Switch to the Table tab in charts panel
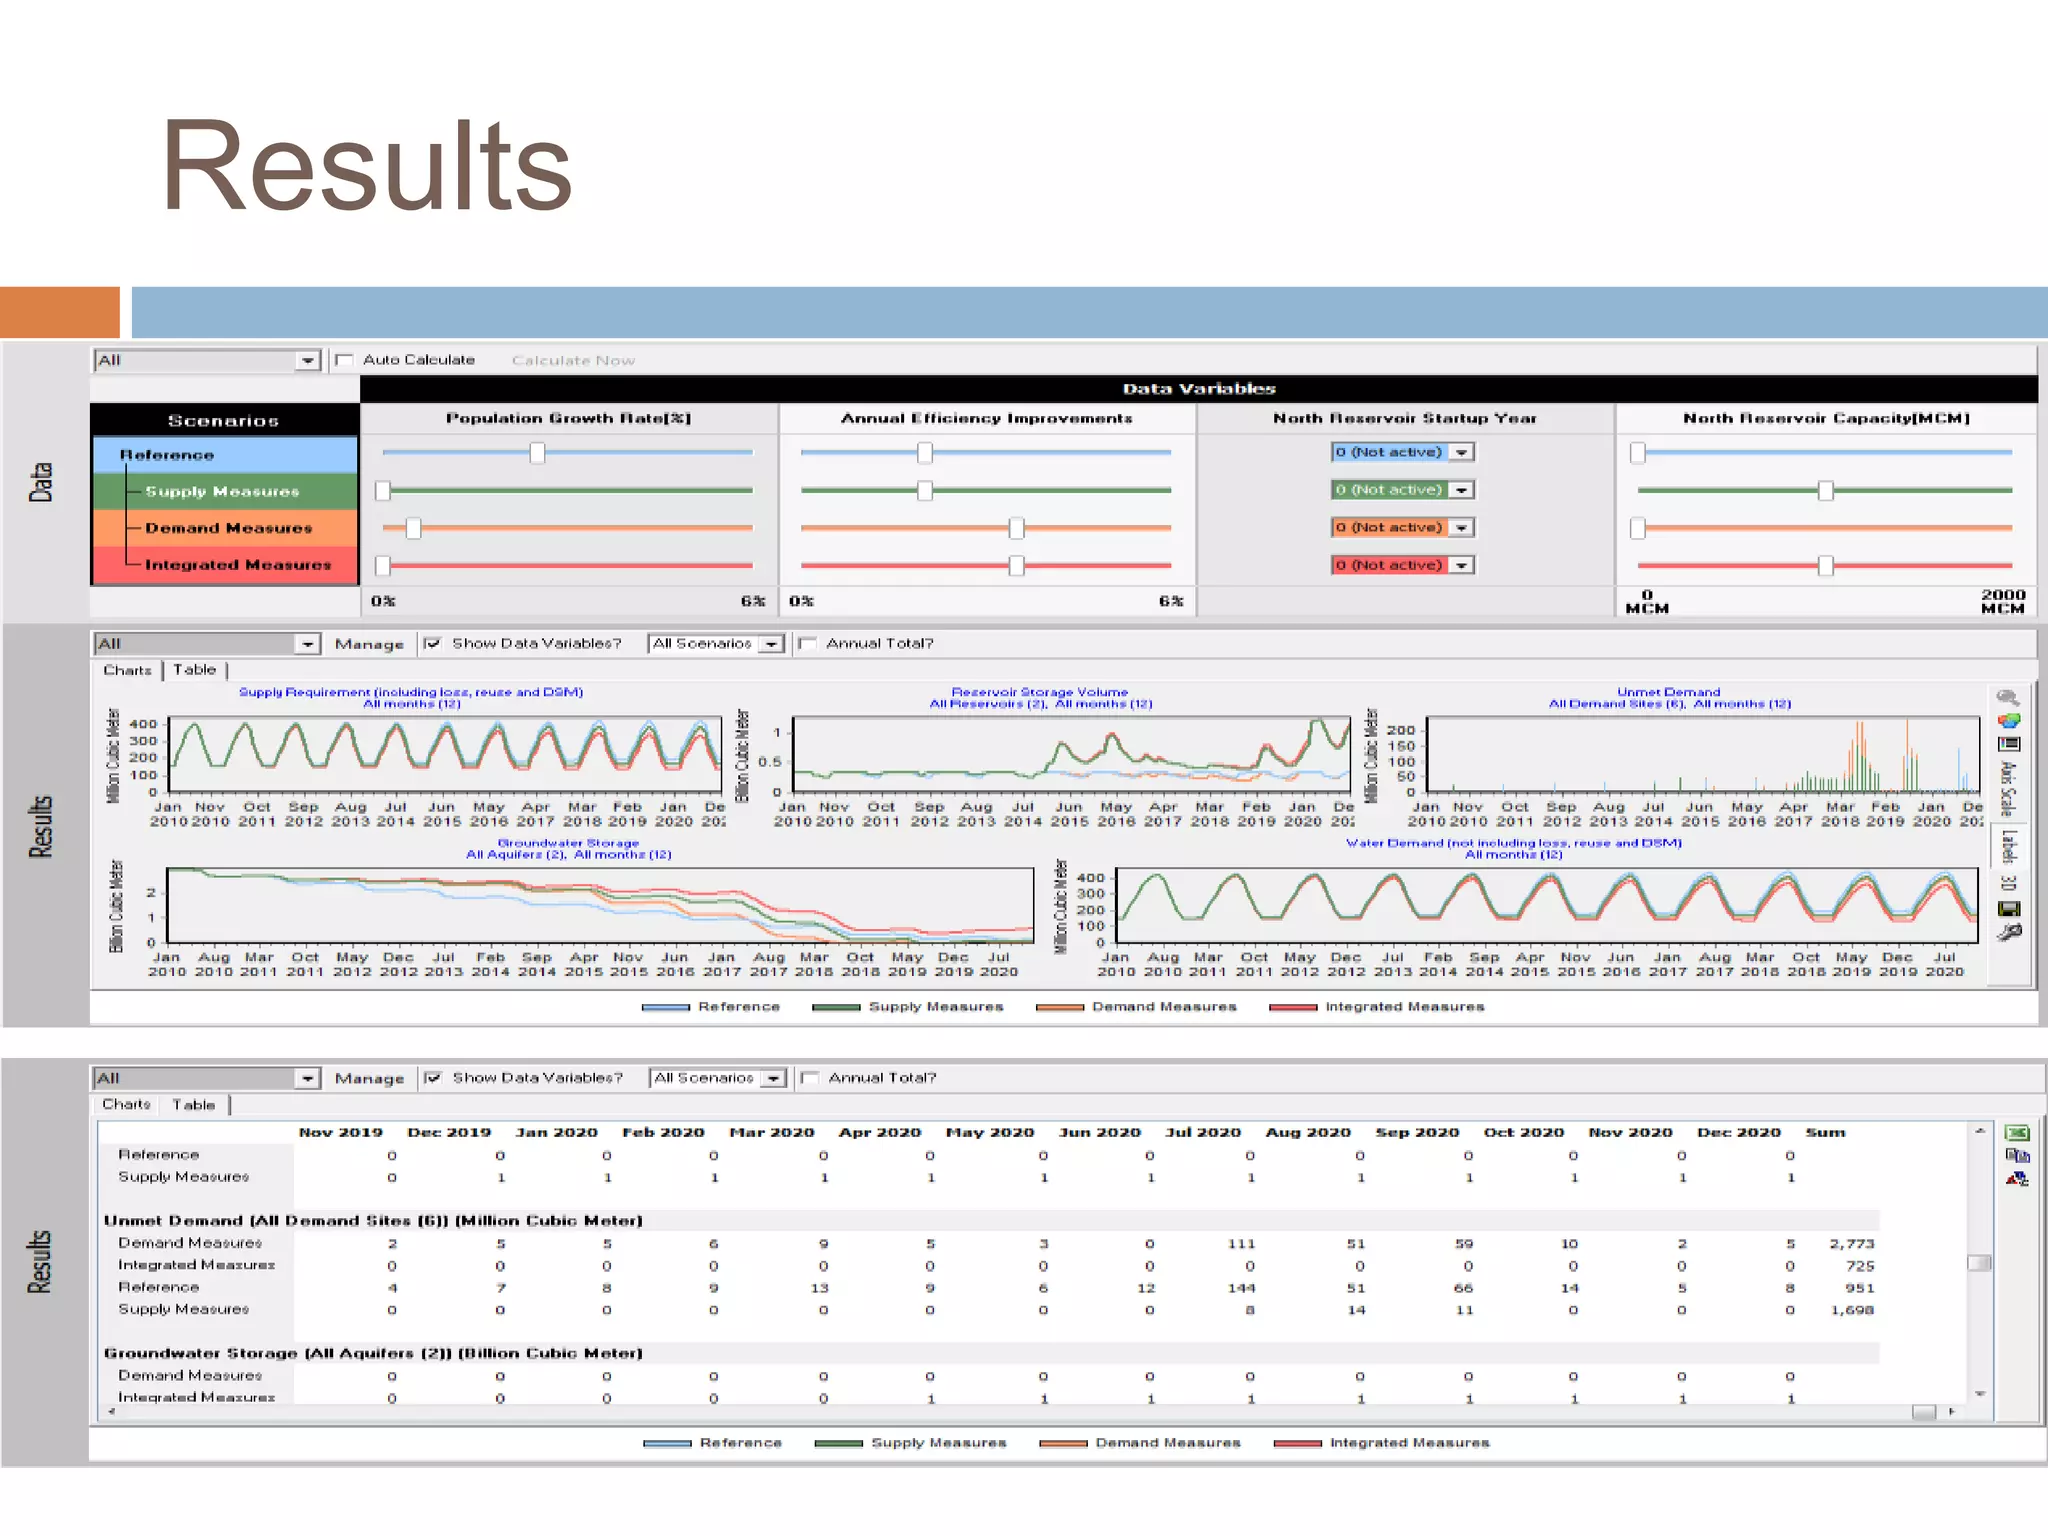The height and width of the screenshot is (1536, 2048). click(x=194, y=670)
